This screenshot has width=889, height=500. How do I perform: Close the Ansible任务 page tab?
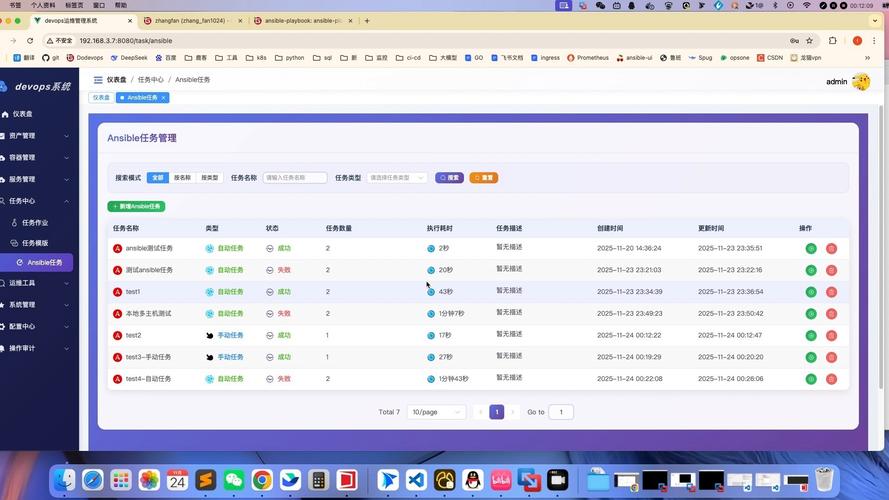click(163, 98)
